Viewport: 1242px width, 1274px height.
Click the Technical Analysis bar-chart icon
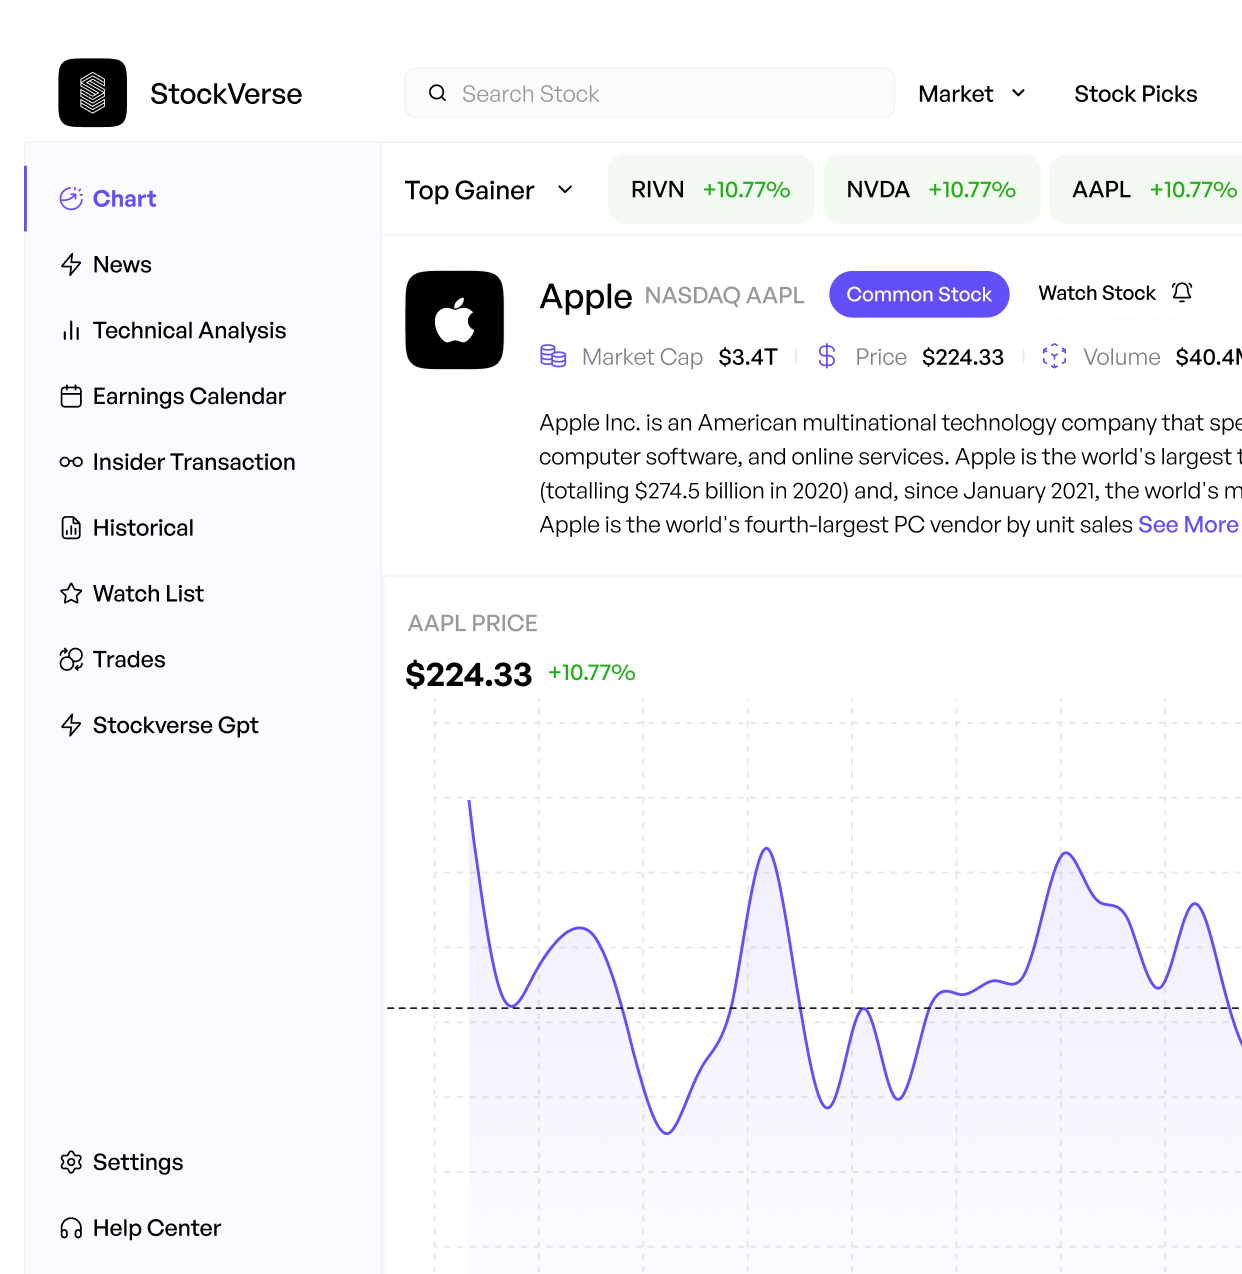point(71,331)
